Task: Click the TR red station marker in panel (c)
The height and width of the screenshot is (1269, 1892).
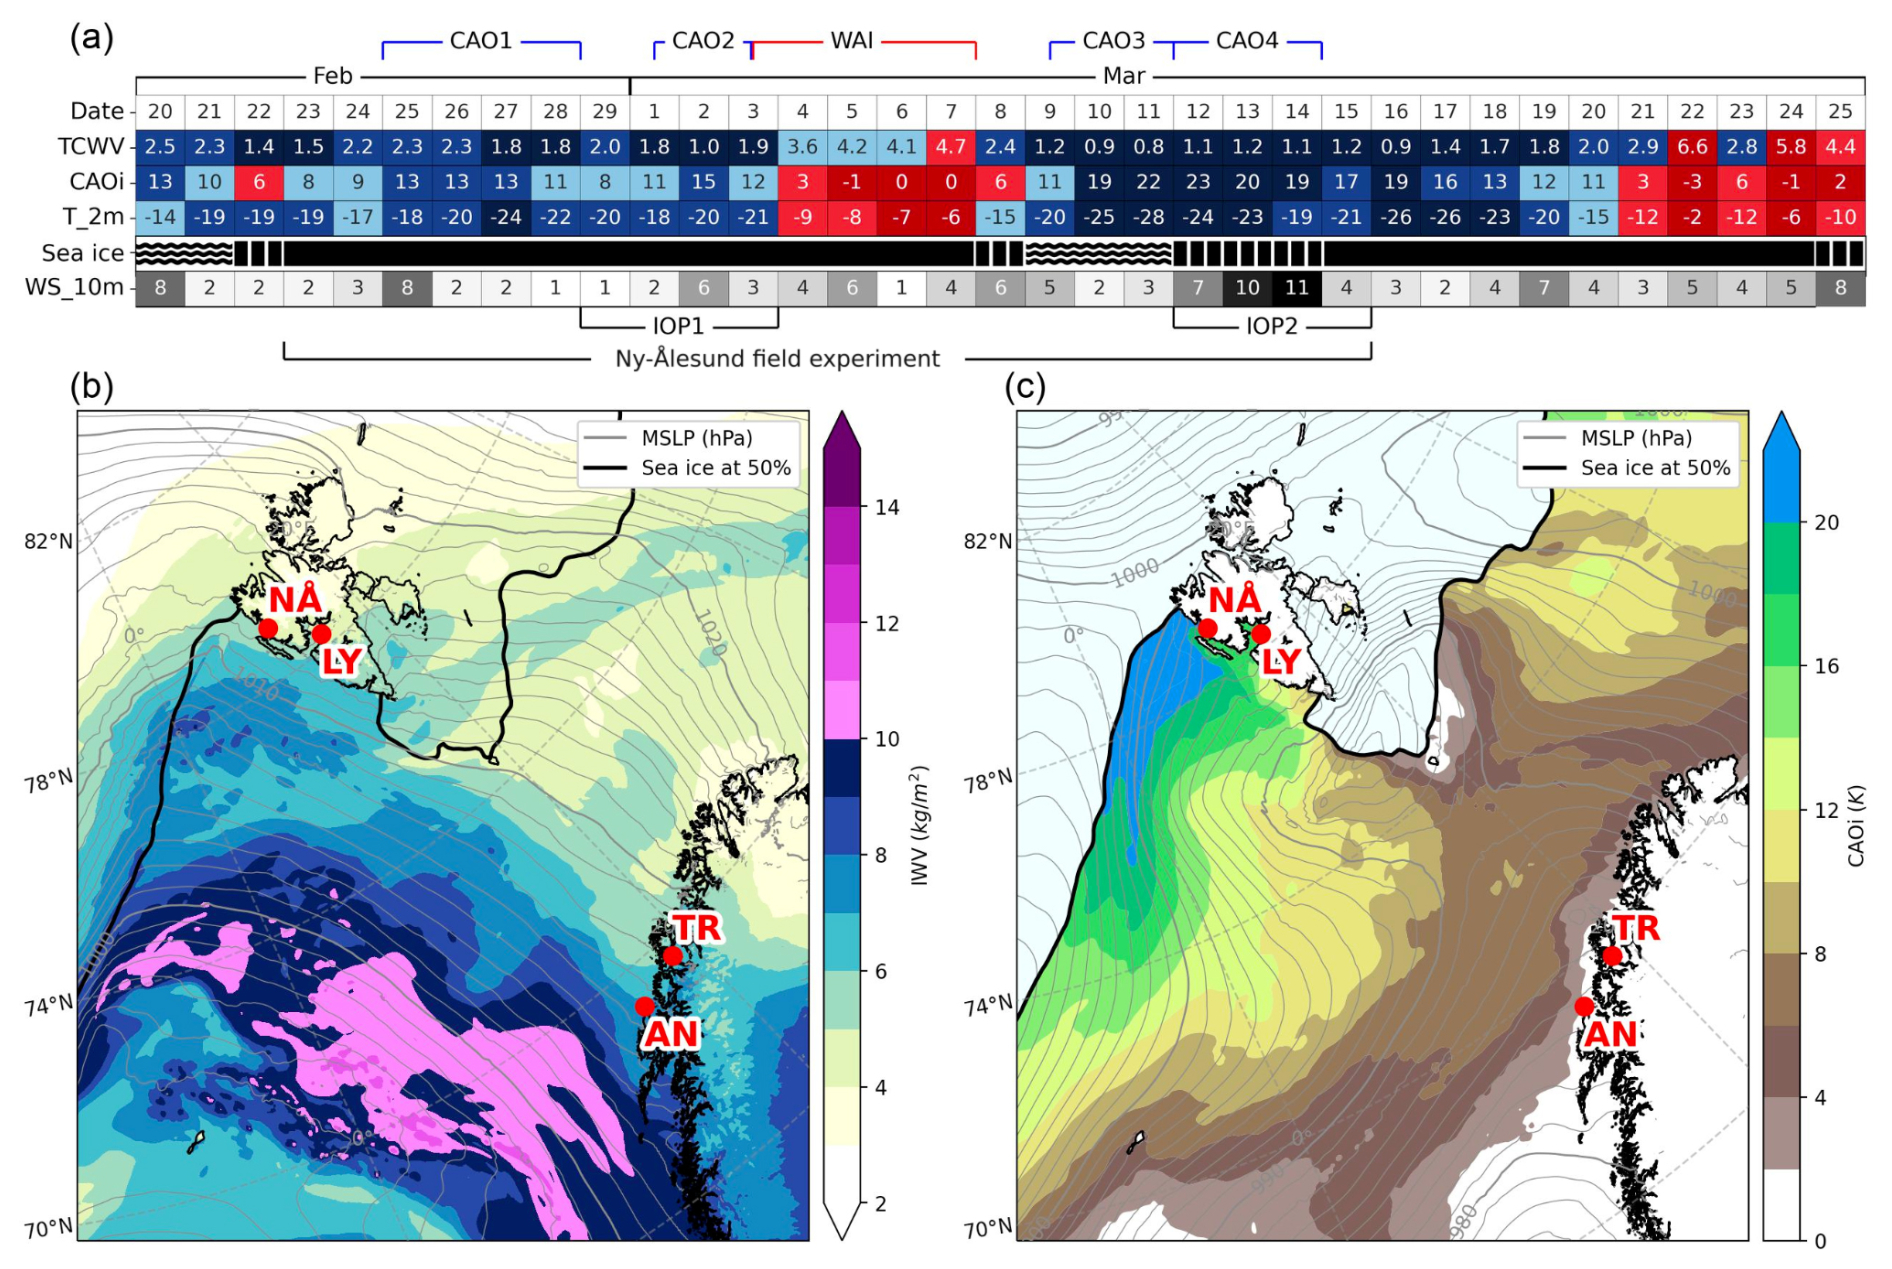Action: click(1612, 956)
